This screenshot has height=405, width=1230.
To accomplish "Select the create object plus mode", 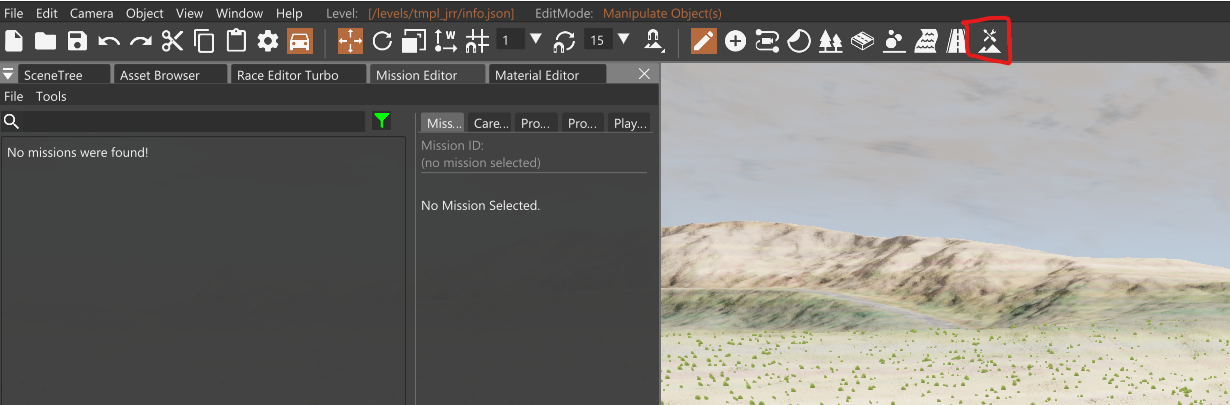I will pyautogui.click(x=736, y=41).
